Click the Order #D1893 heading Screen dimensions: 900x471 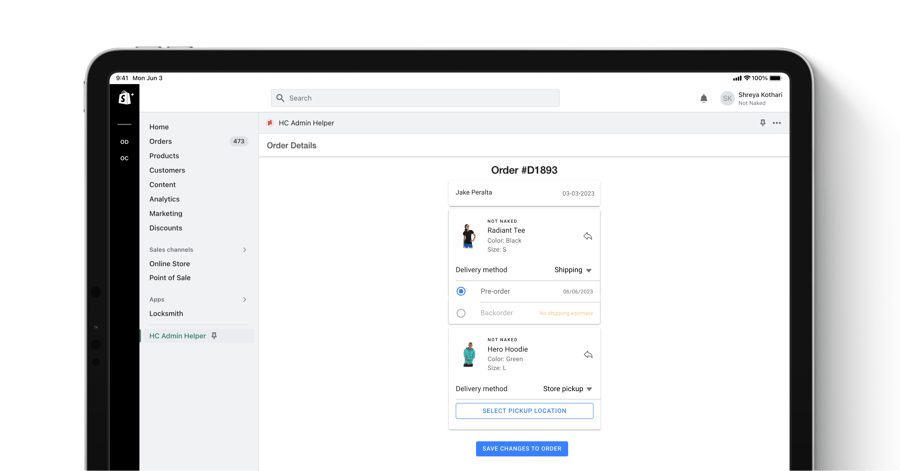pos(524,170)
